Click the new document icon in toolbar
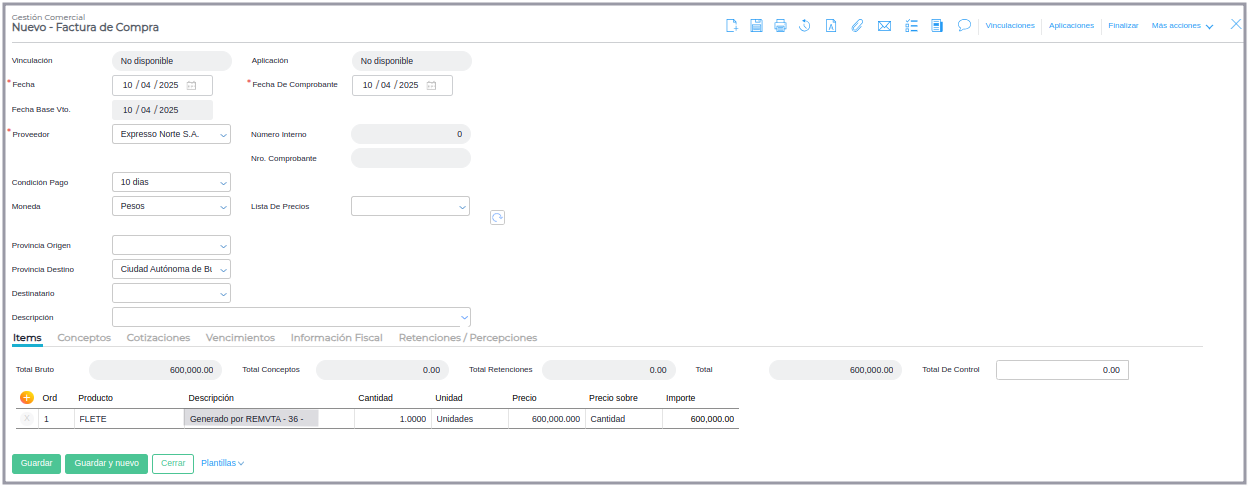The image size is (1248, 486). click(732, 26)
